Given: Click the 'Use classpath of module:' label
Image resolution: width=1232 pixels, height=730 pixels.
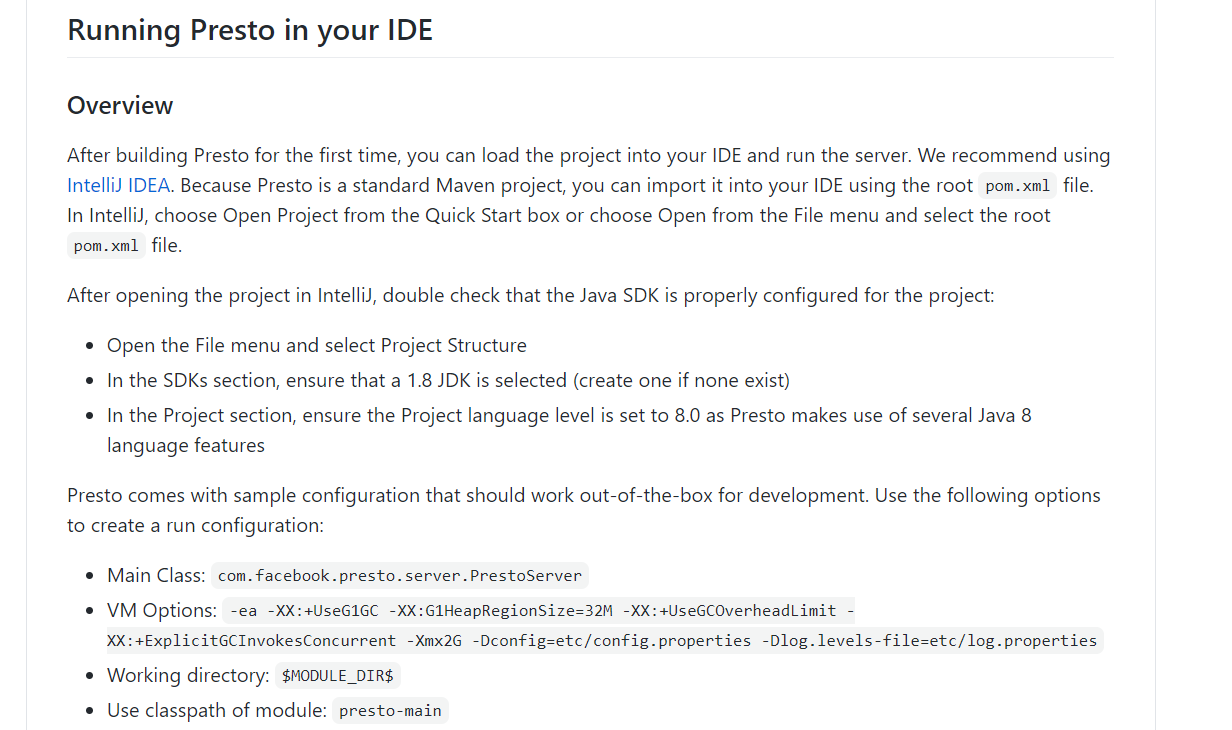Looking at the screenshot, I should click(217, 711).
